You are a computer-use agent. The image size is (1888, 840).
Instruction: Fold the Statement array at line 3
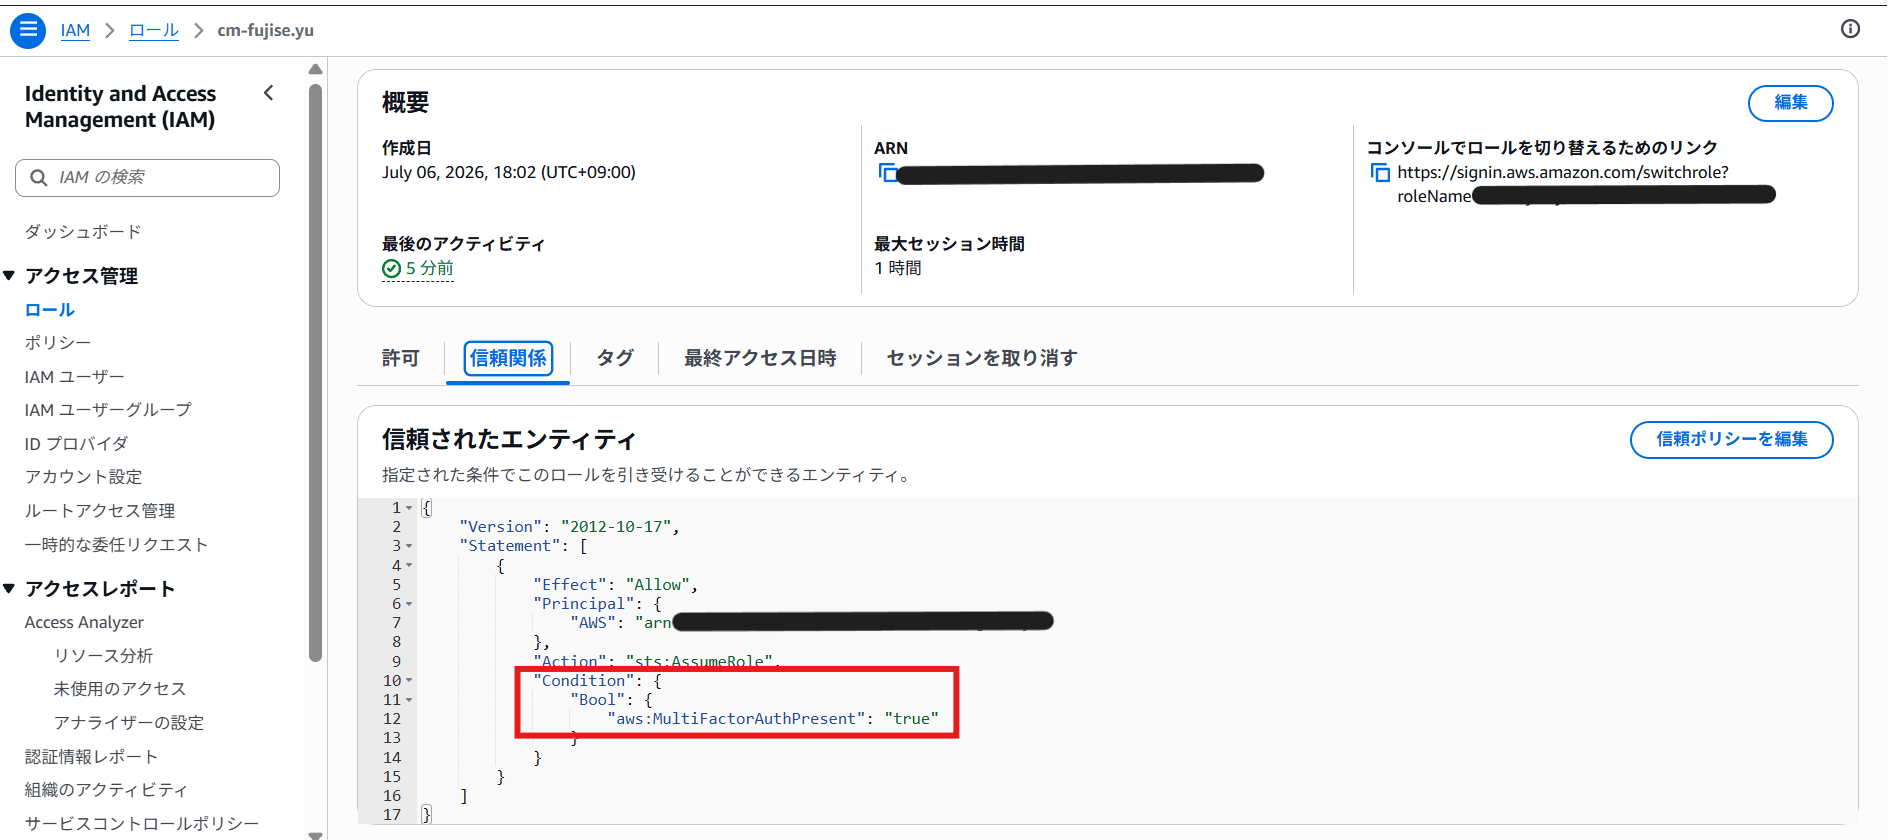tap(409, 546)
